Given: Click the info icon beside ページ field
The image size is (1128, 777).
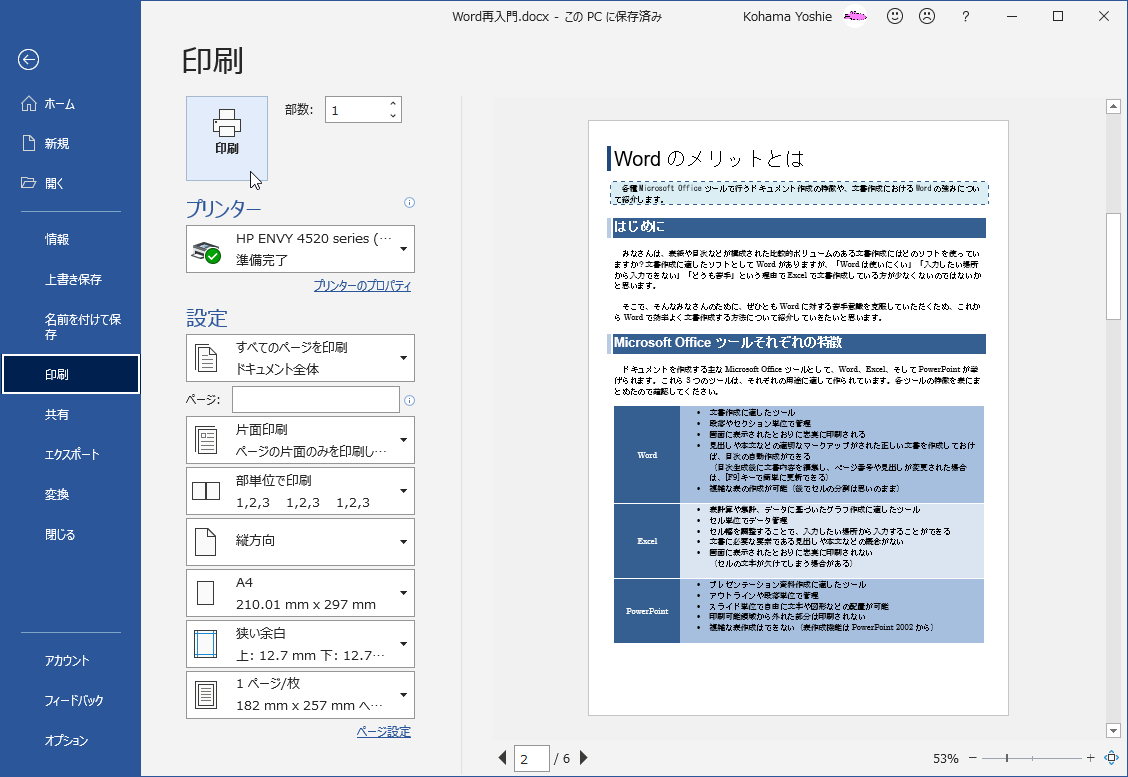Looking at the screenshot, I should 409,400.
